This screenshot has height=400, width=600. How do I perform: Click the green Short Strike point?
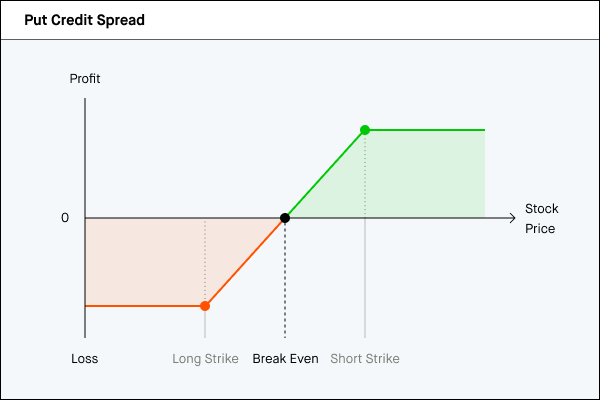(x=365, y=130)
